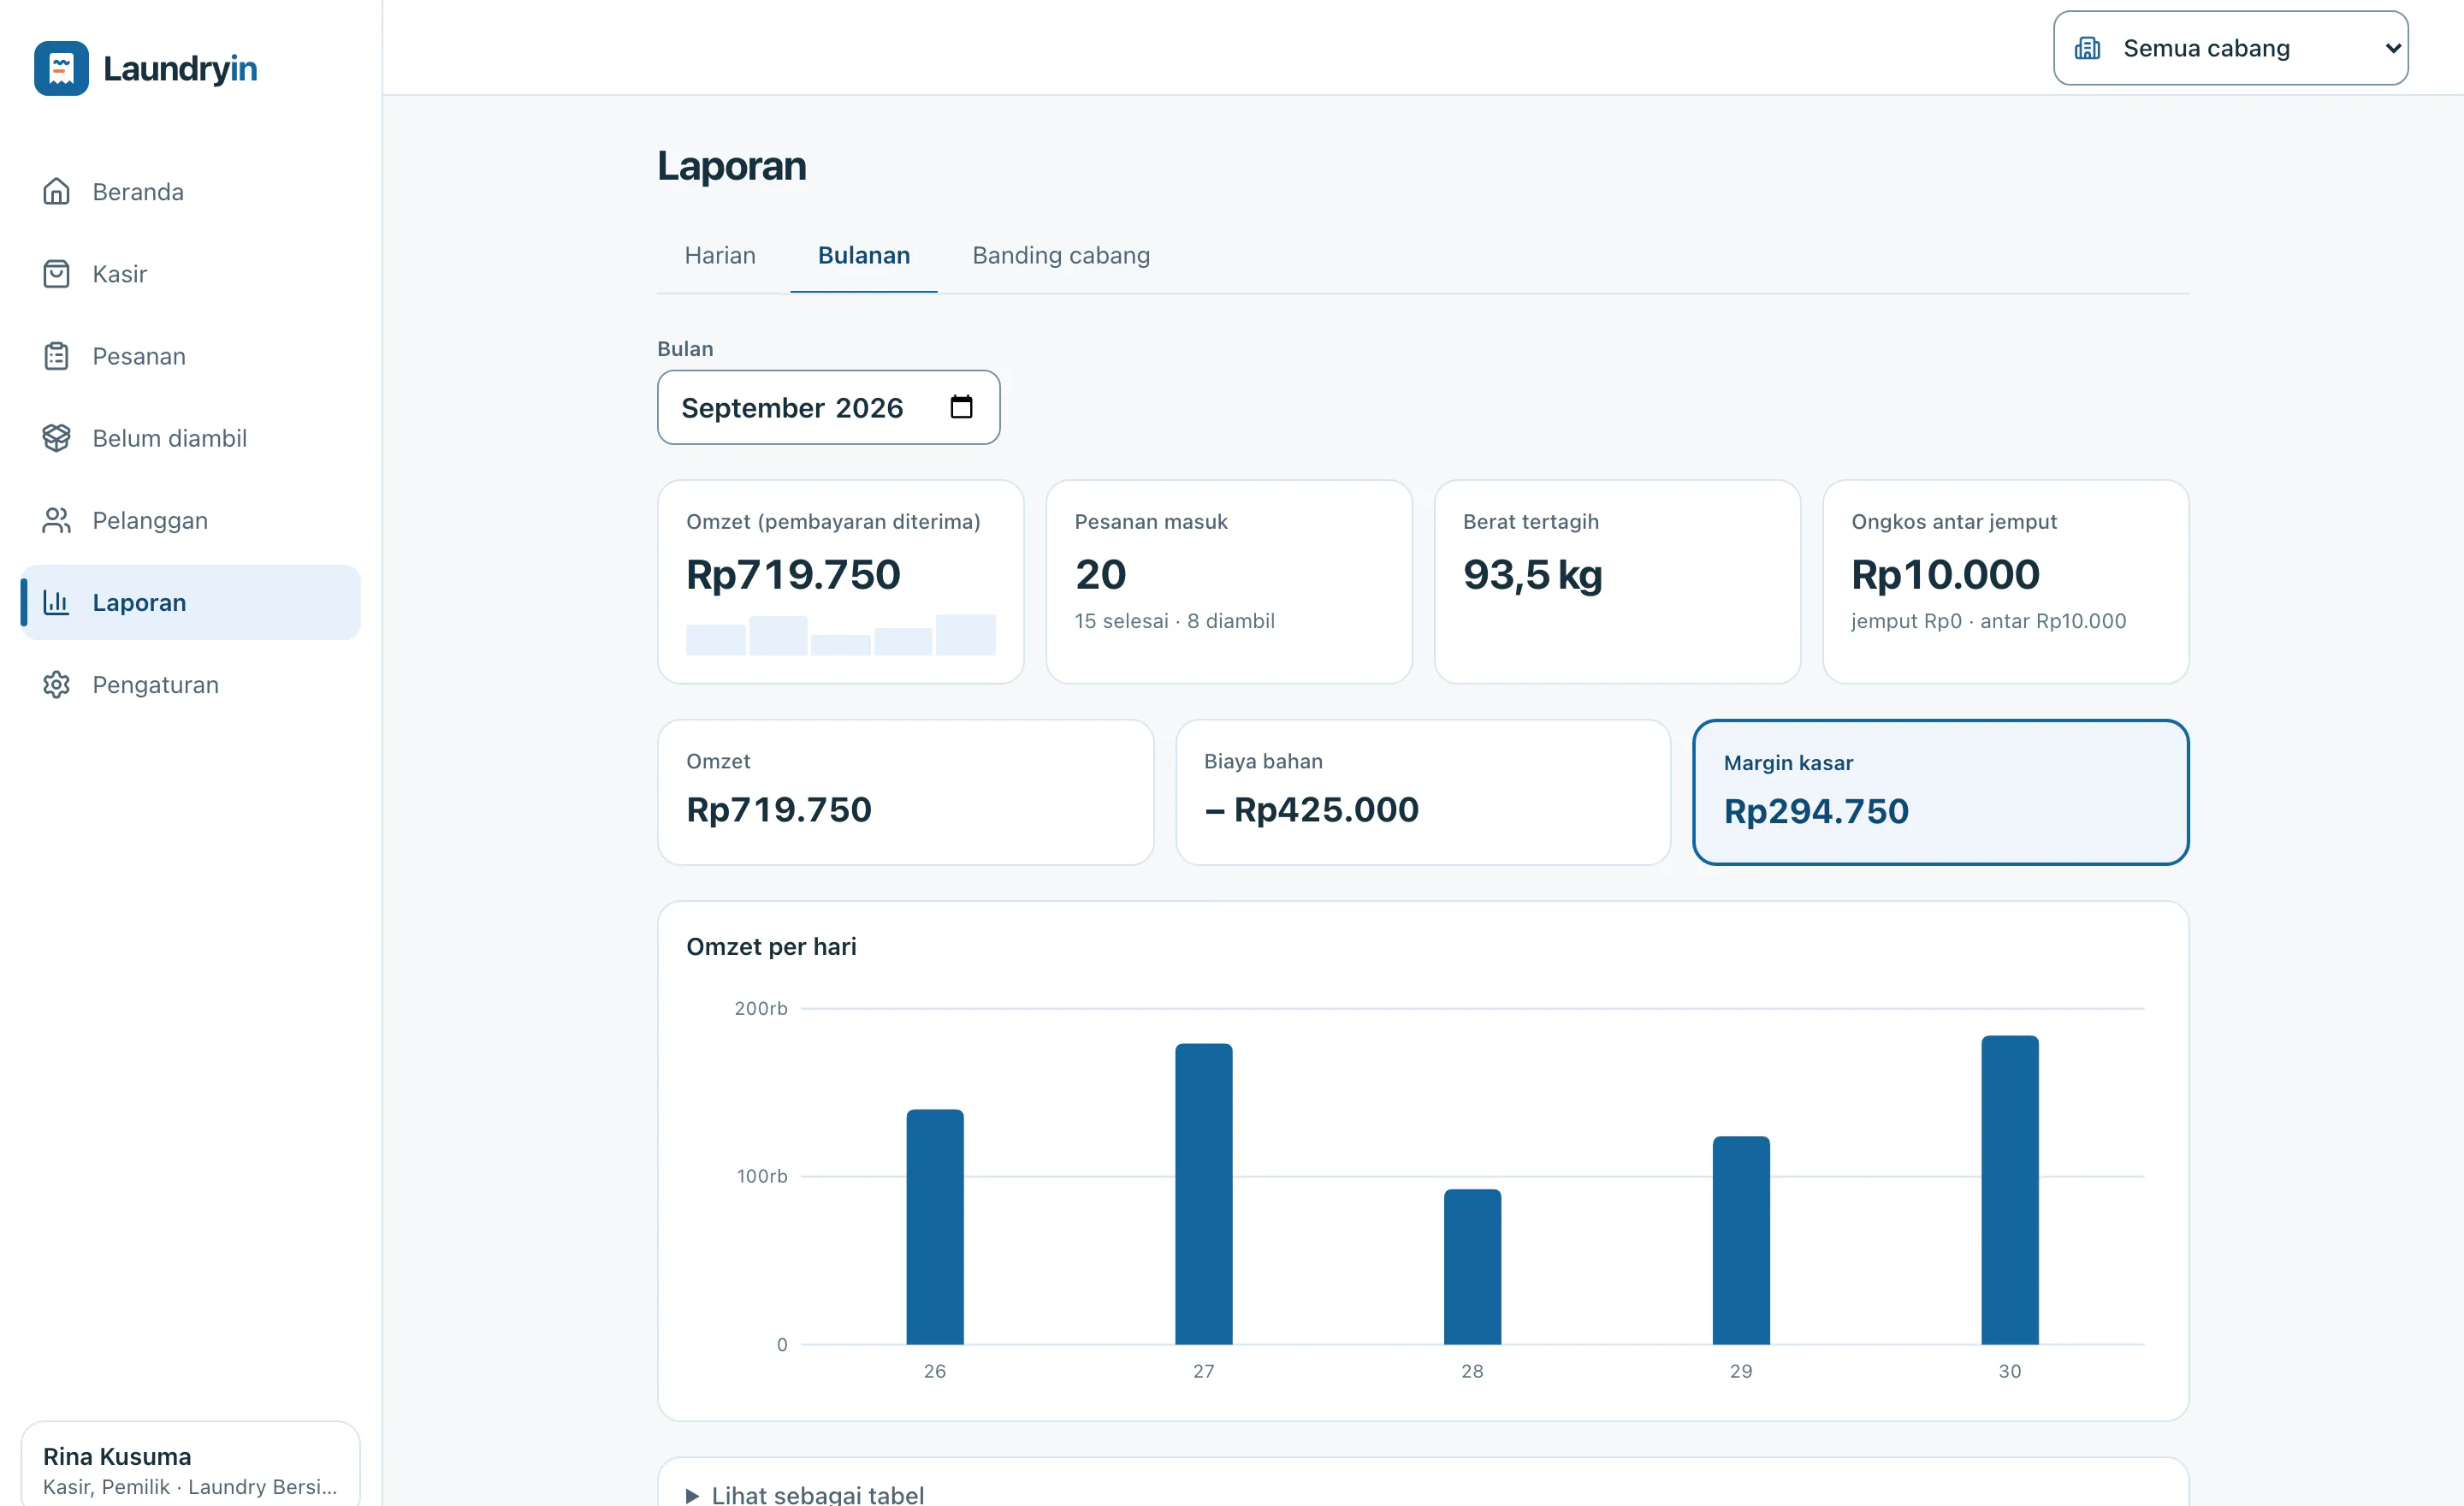The height and width of the screenshot is (1506, 2464).
Task: Open the Pelanggan page
Action: tap(190, 520)
